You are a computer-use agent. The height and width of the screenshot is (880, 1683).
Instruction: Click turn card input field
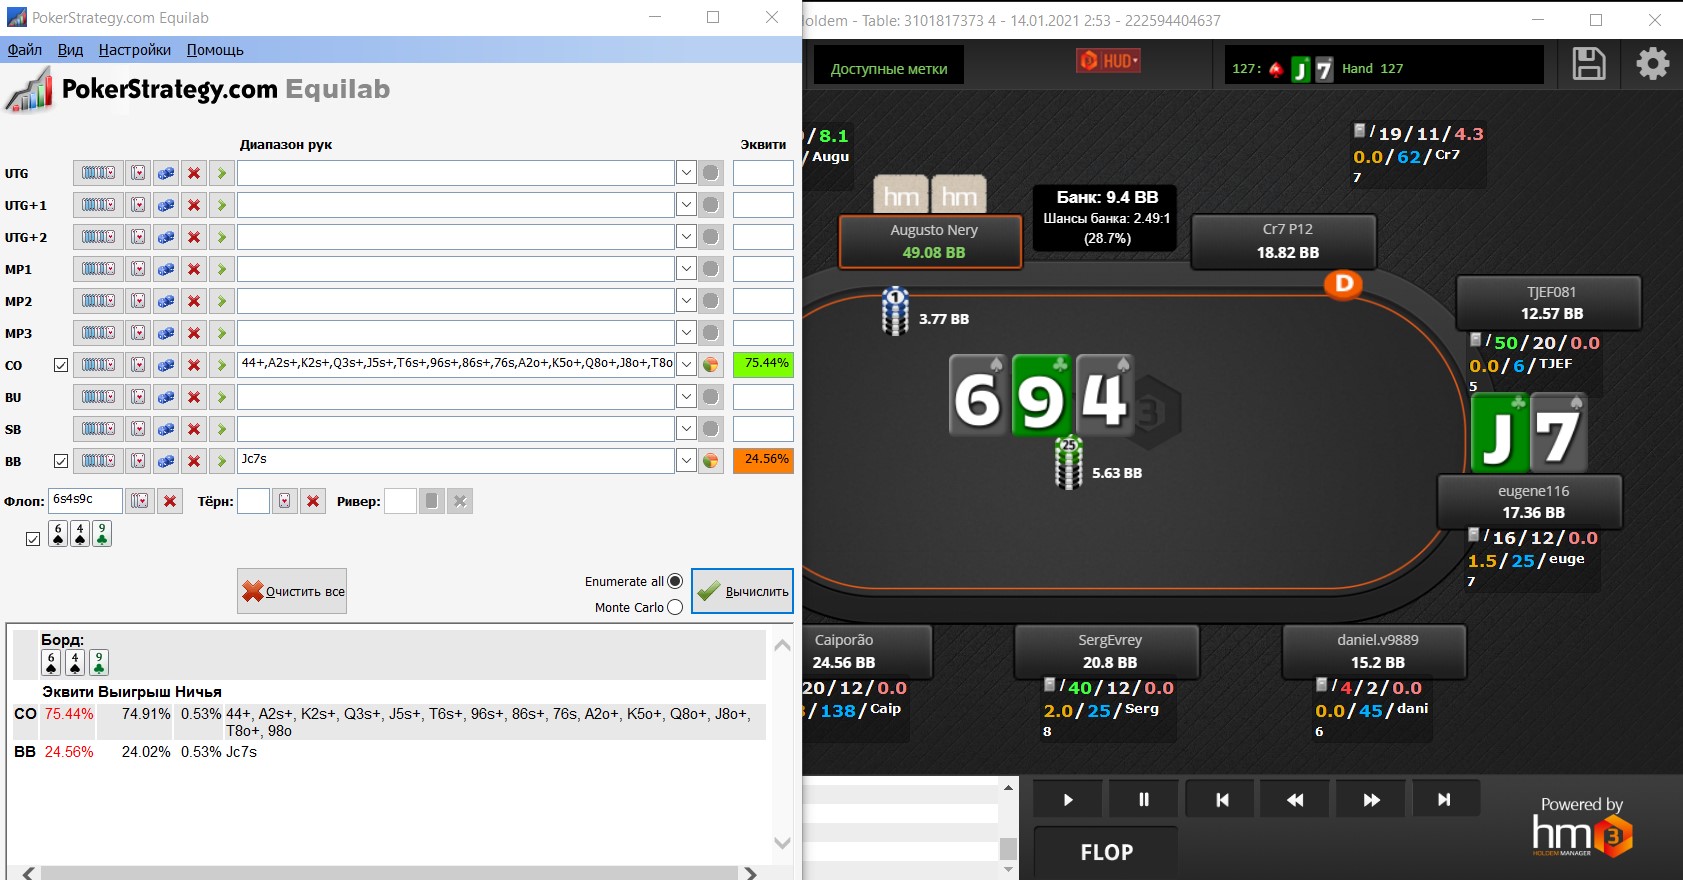pyautogui.click(x=253, y=501)
